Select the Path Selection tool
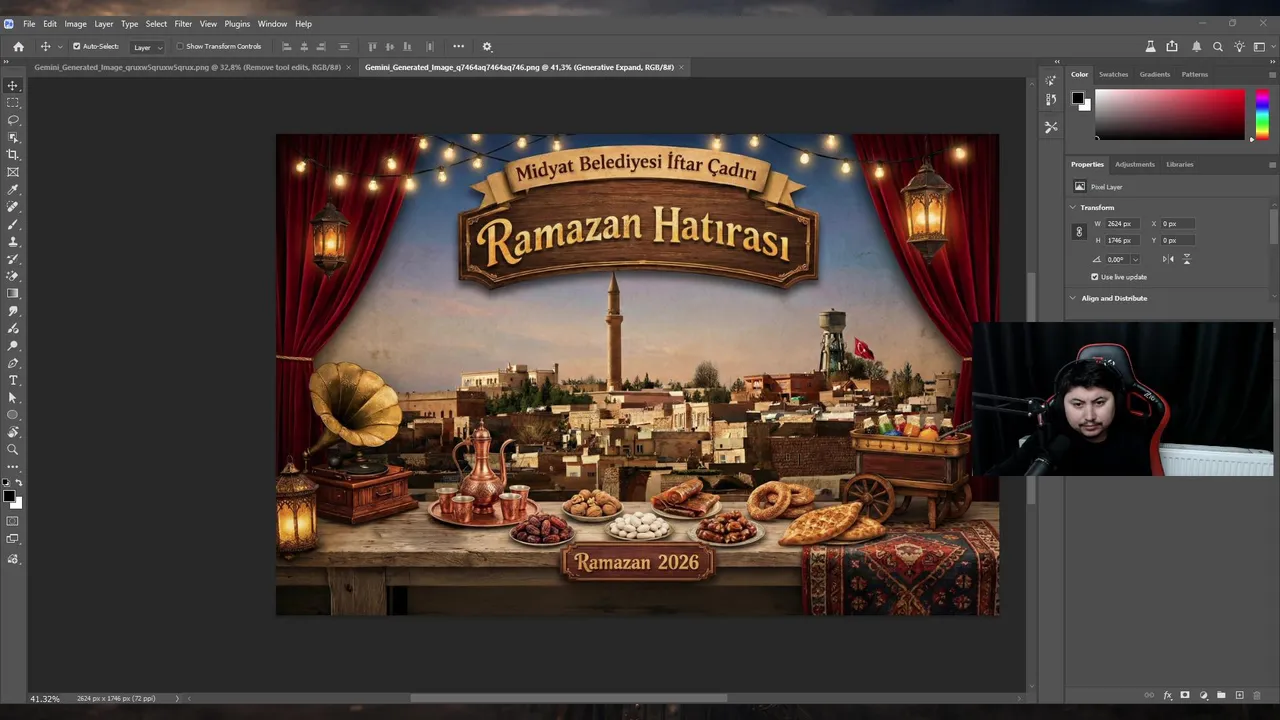 tap(13, 397)
